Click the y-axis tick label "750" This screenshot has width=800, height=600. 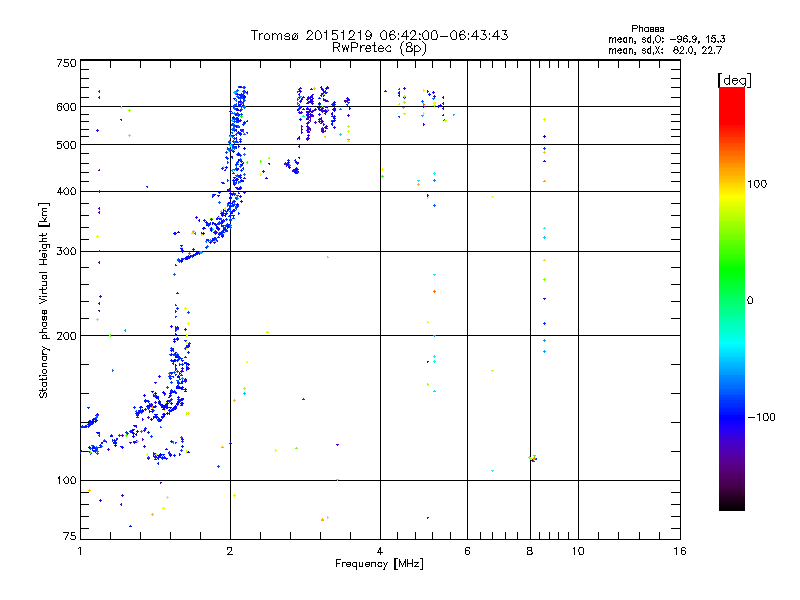[x=66, y=63]
